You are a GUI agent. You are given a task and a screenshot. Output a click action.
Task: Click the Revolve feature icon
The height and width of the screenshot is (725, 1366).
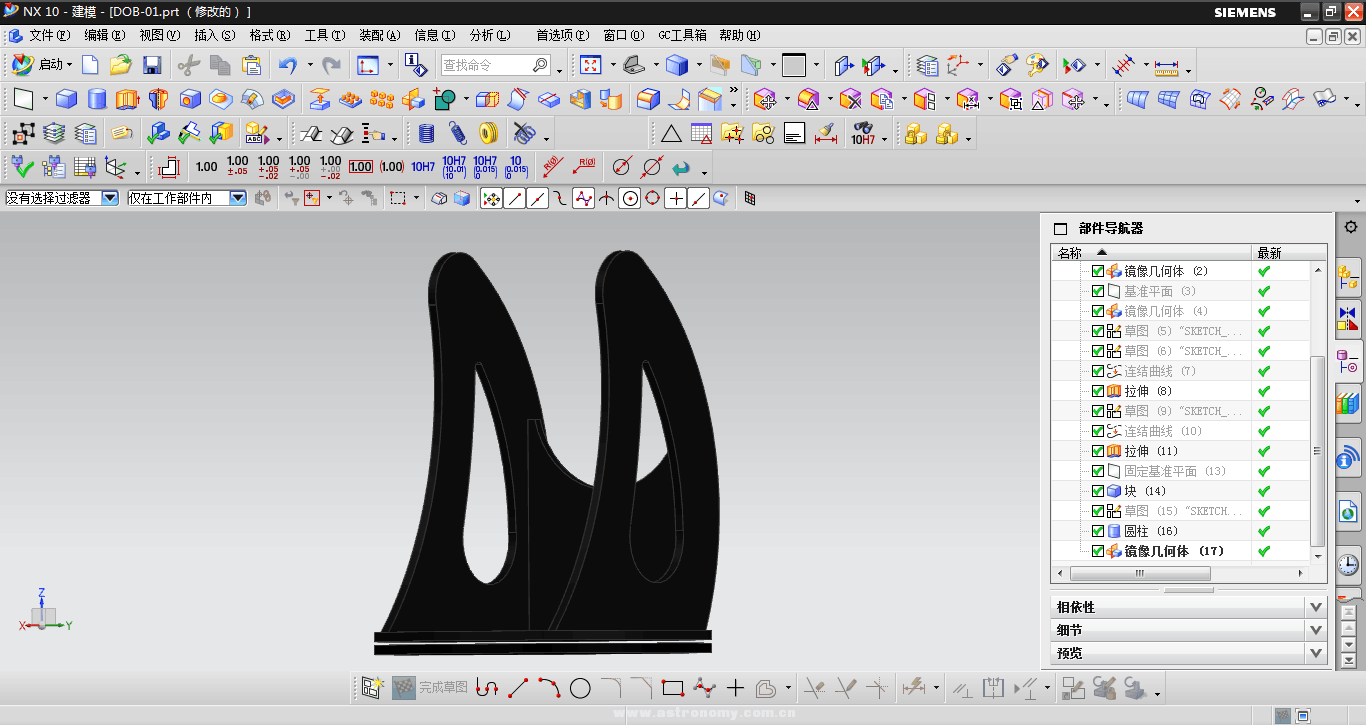(x=158, y=99)
